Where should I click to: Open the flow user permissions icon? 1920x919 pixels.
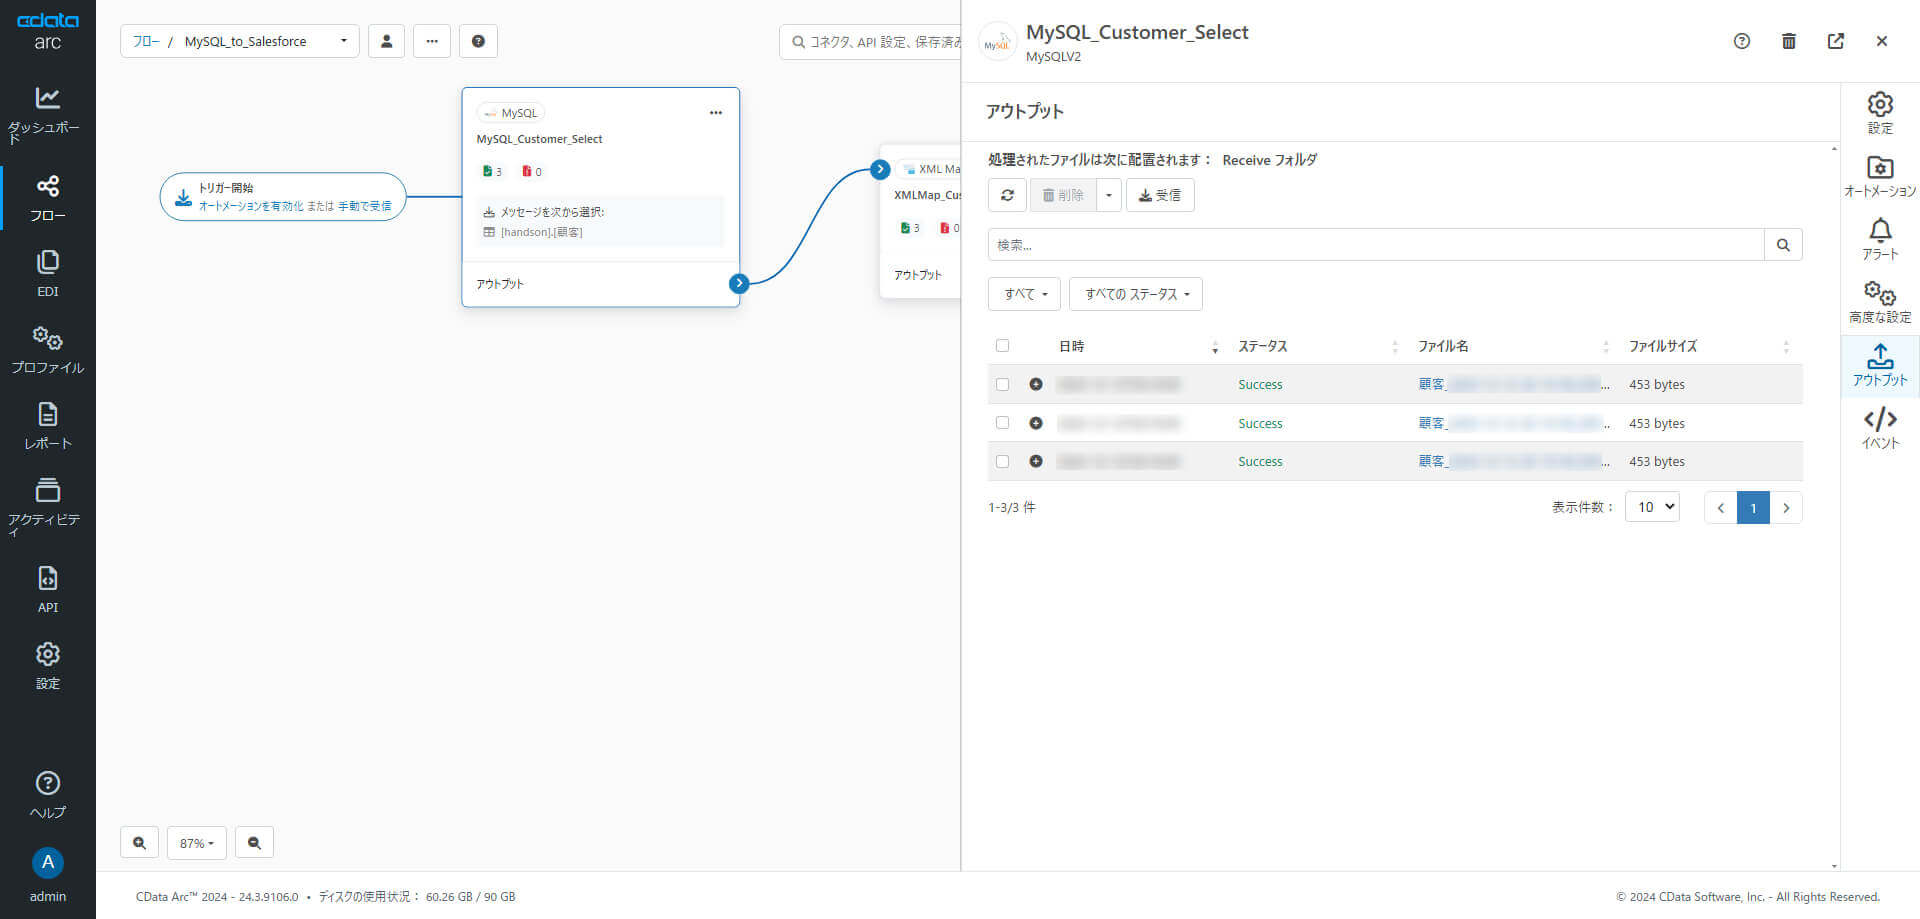coord(386,41)
